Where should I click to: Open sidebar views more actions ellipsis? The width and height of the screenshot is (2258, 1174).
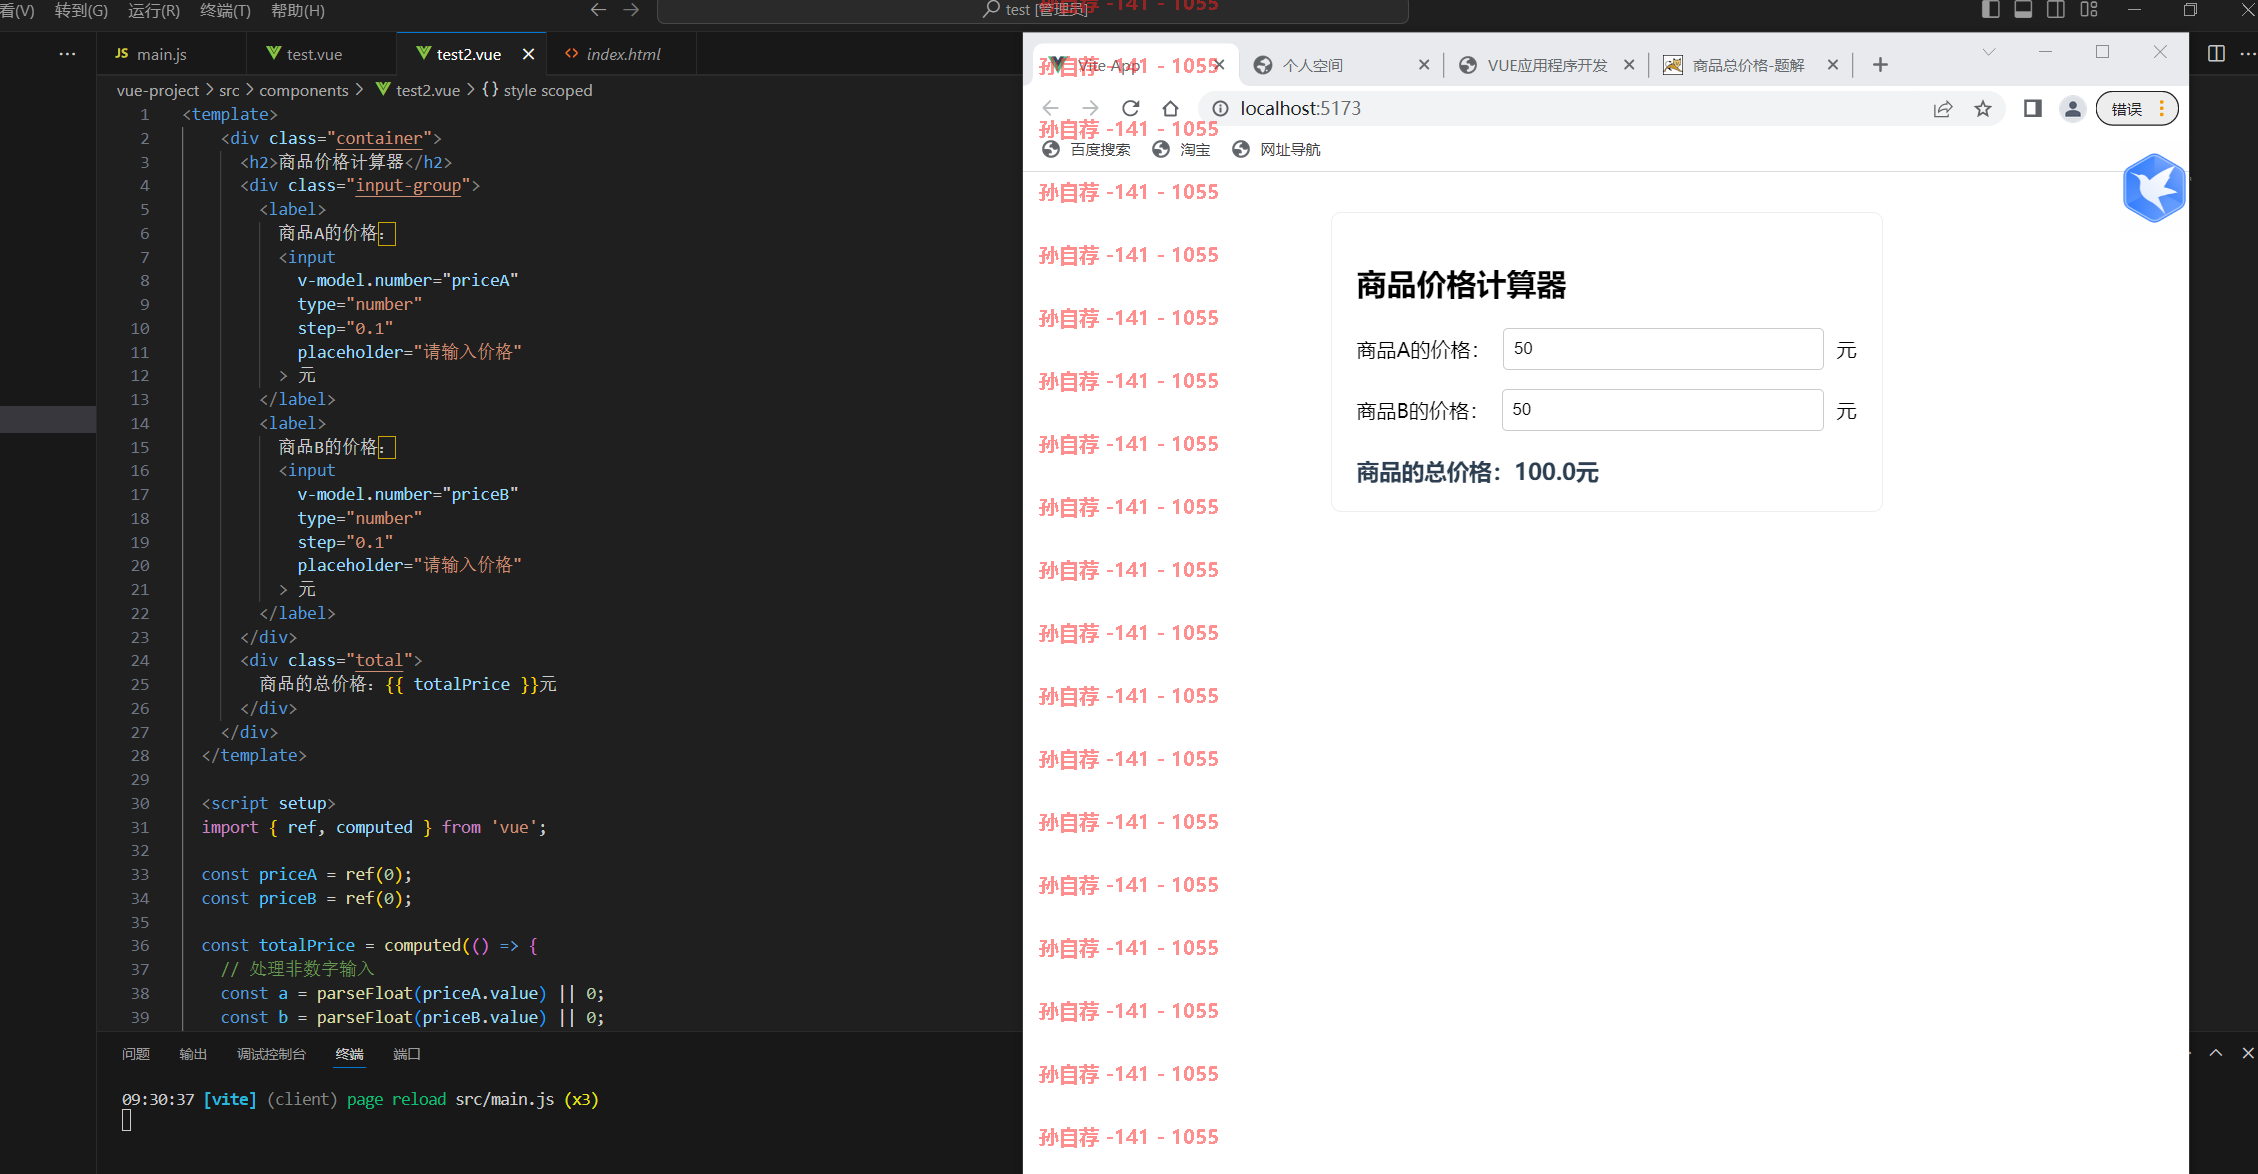[x=67, y=54]
